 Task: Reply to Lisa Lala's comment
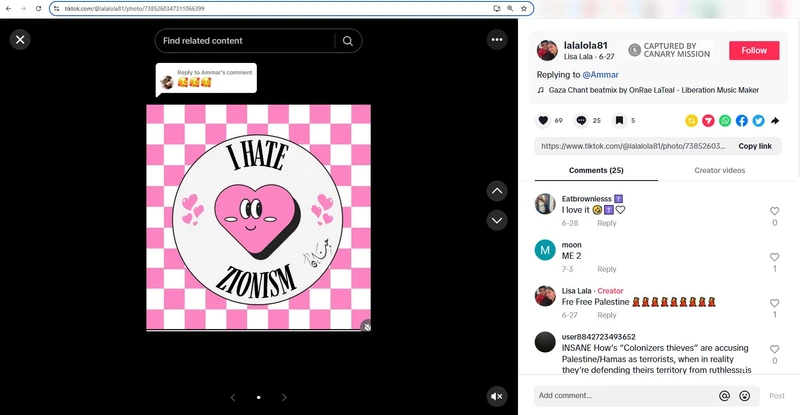(607, 315)
